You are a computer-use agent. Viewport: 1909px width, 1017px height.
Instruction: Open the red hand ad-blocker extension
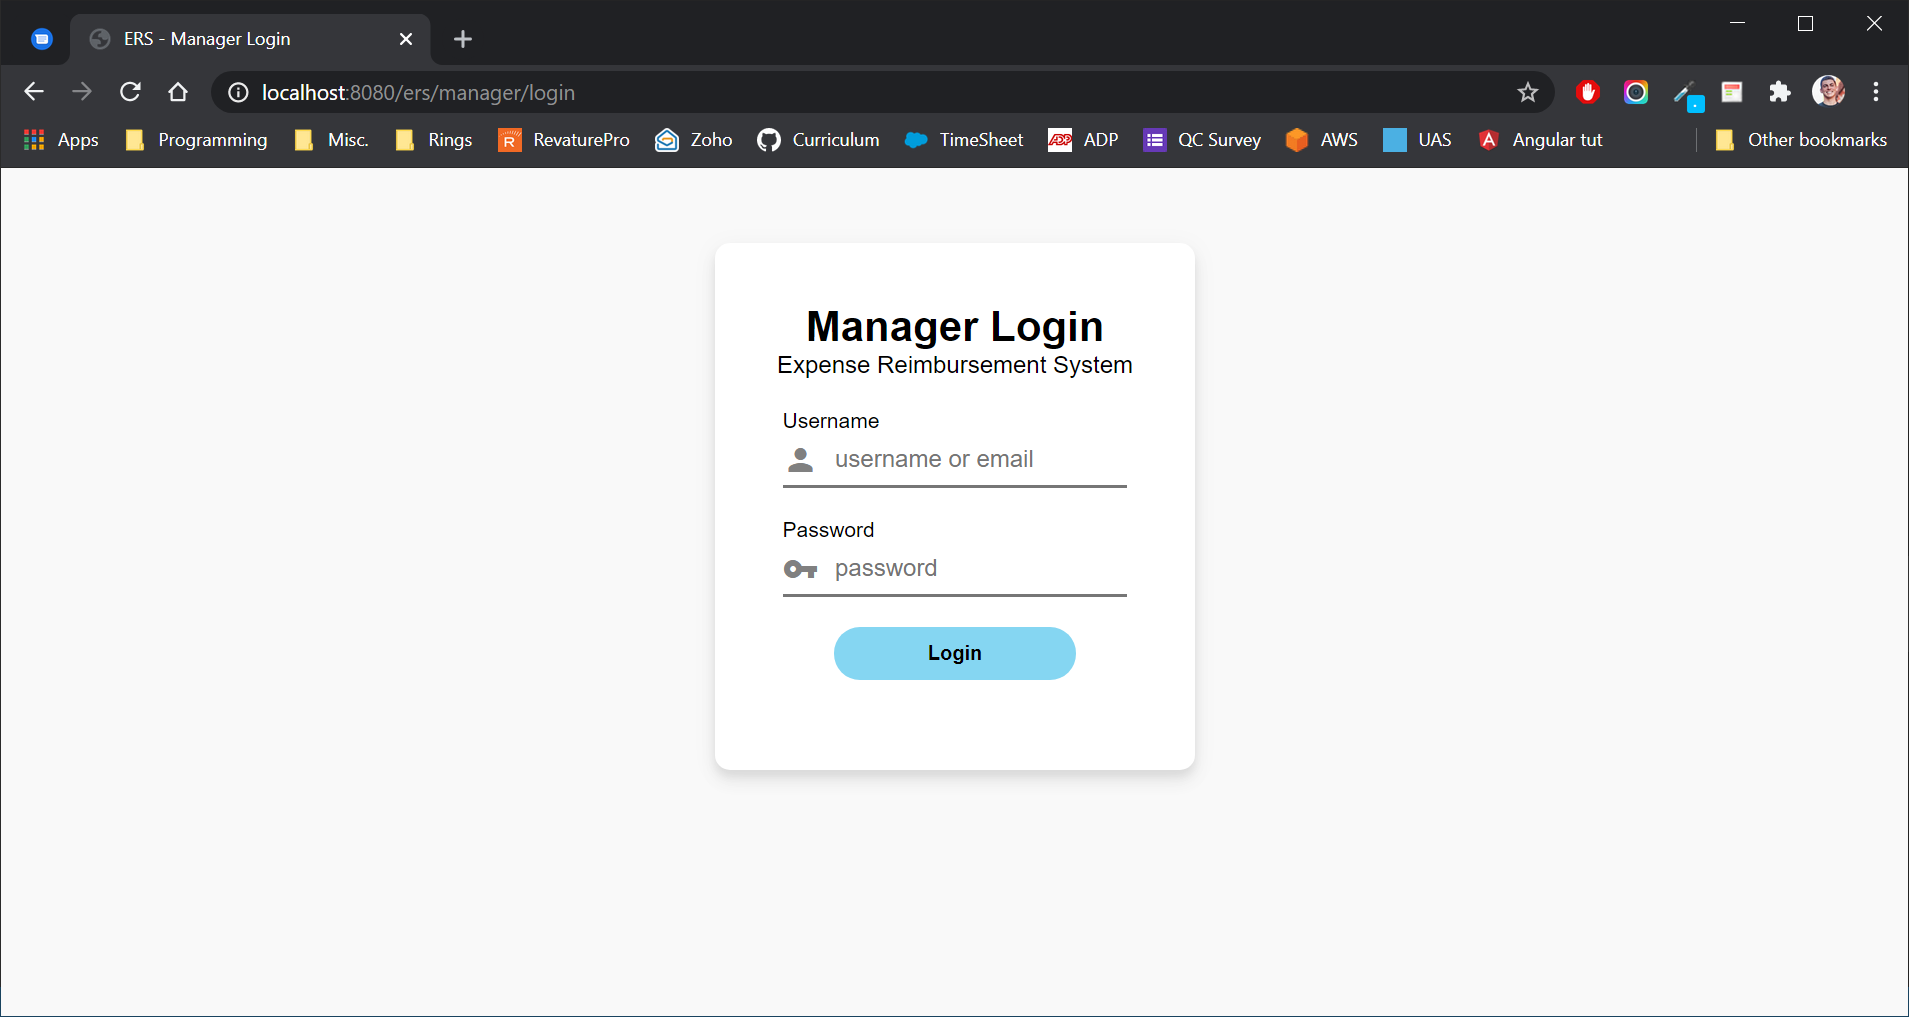coord(1587,92)
